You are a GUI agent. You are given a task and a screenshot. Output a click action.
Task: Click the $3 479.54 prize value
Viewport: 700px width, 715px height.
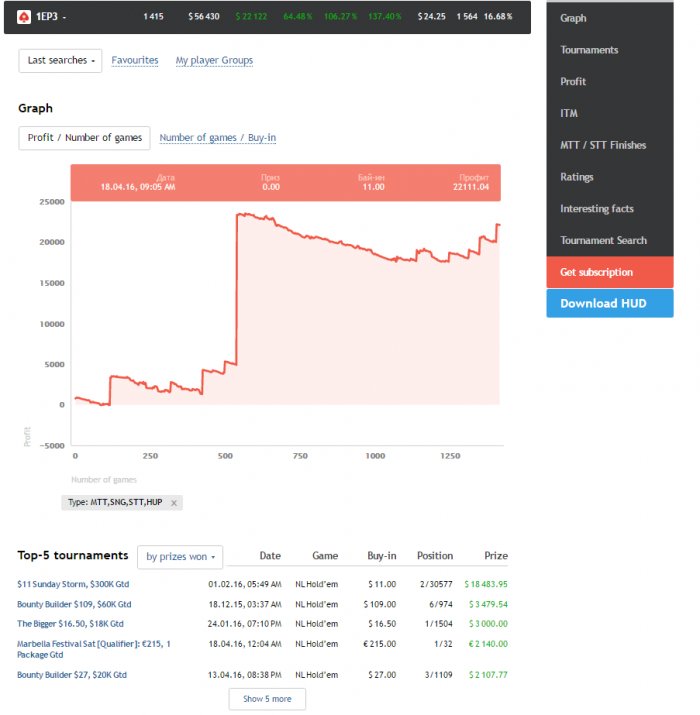coord(488,604)
